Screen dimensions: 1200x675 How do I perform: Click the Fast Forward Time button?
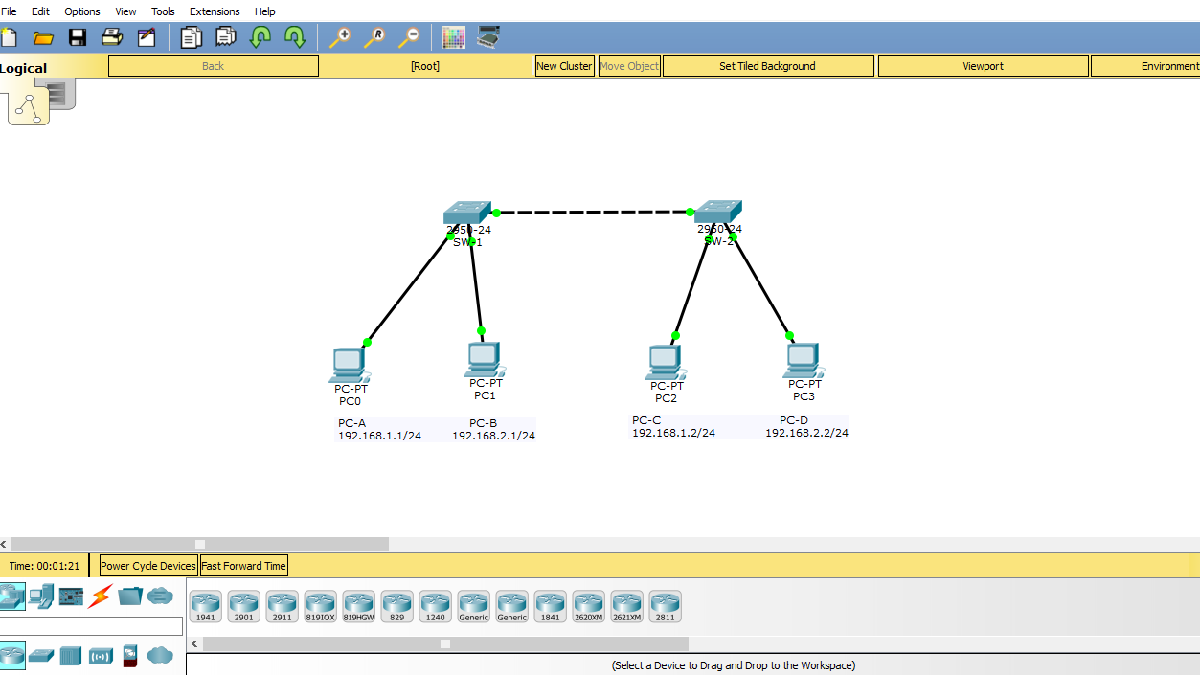[x=244, y=566]
